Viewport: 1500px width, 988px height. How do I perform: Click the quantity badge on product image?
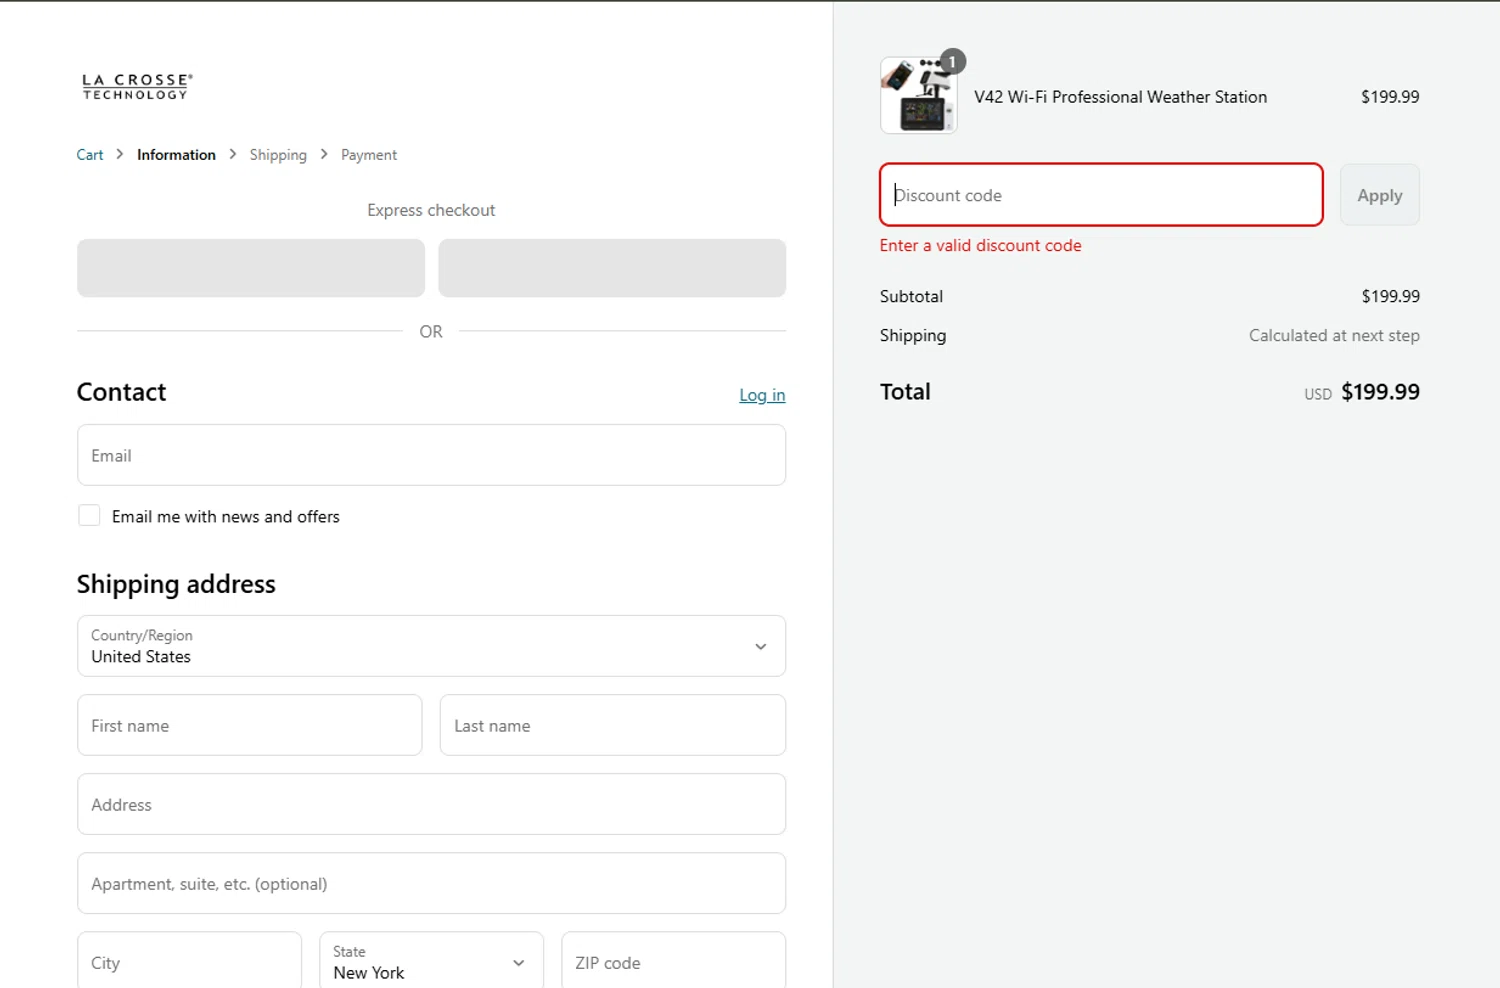(x=953, y=62)
